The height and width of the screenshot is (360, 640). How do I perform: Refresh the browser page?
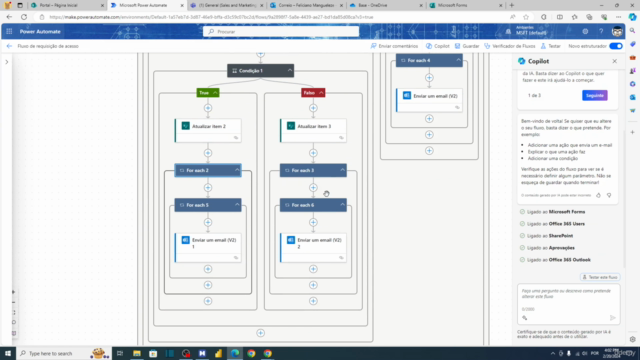click(24, 17)
